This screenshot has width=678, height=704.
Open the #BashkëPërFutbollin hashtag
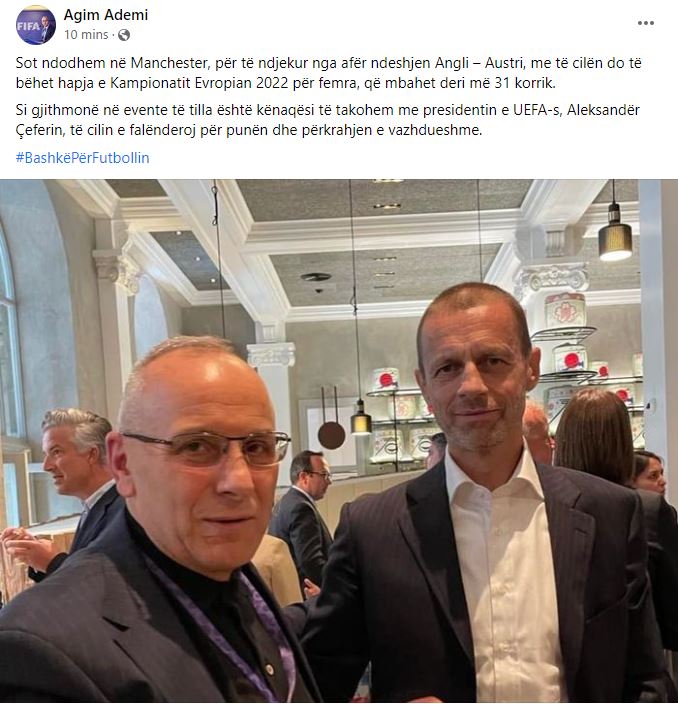pyautogui.click(x=83, y=158)
